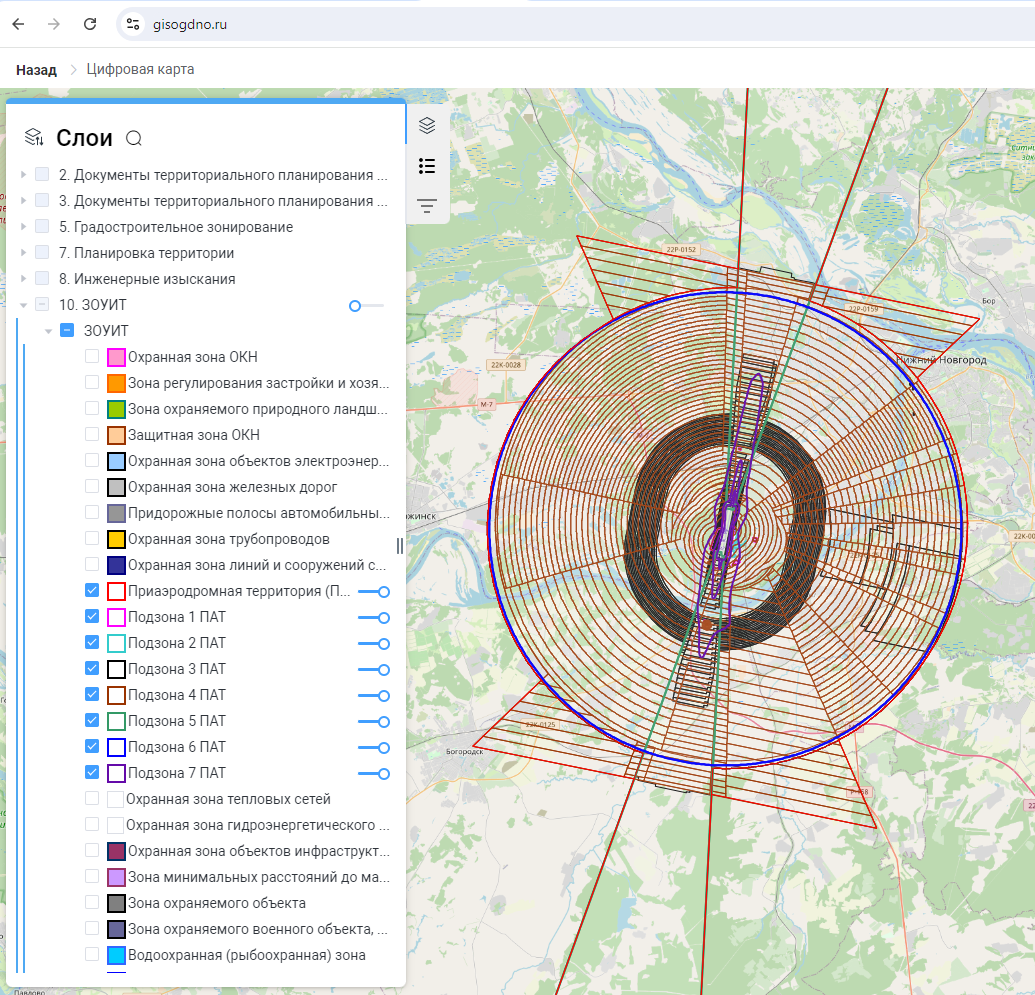Screen dimensions: 1035x995
Task: Click the Цифровая карта breadcrumb
Action: (140, 69)
